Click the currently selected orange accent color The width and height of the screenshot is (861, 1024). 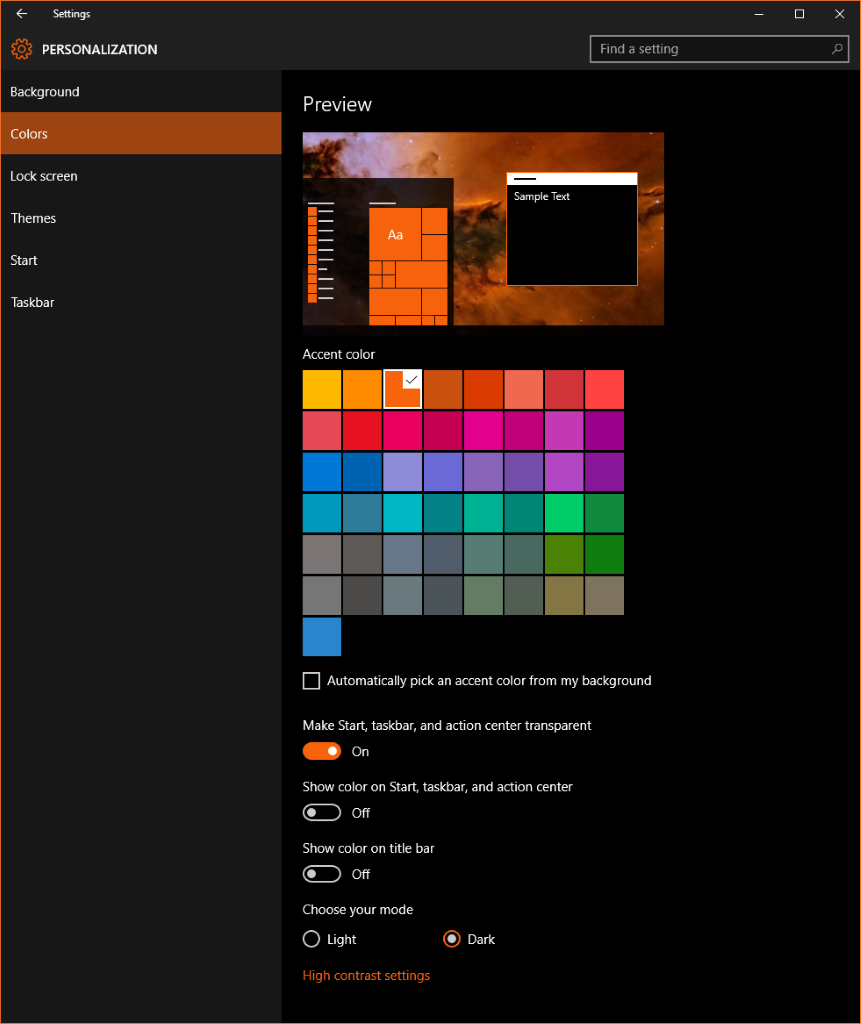point(402,389)
